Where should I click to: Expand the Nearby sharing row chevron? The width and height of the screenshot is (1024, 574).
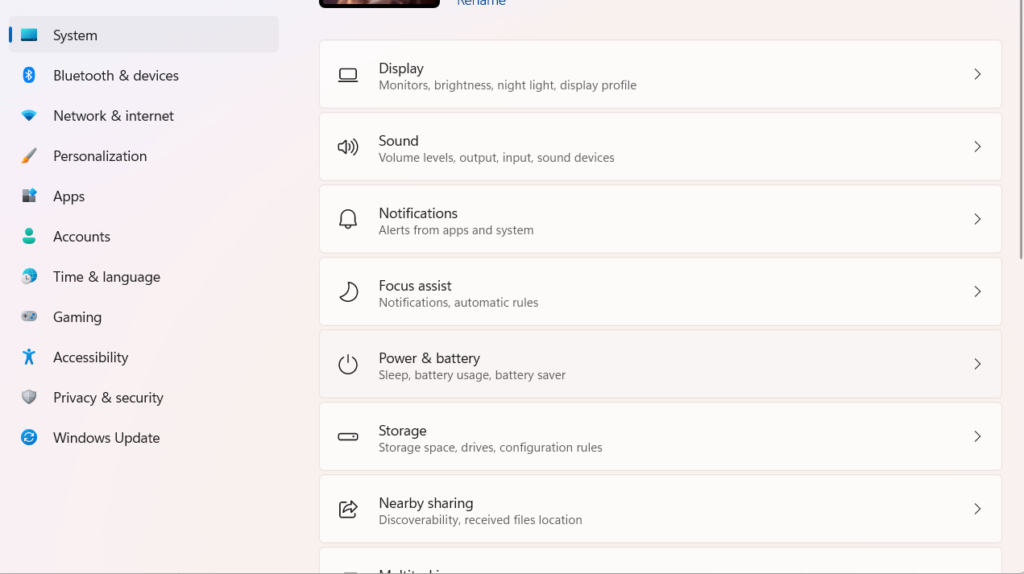[x=978, y=509]
